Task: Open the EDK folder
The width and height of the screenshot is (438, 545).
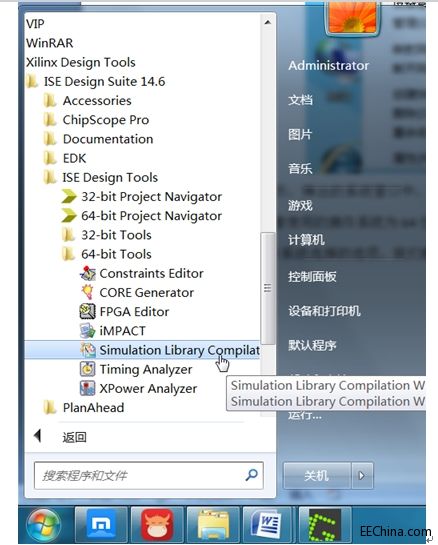Action: 65,158
